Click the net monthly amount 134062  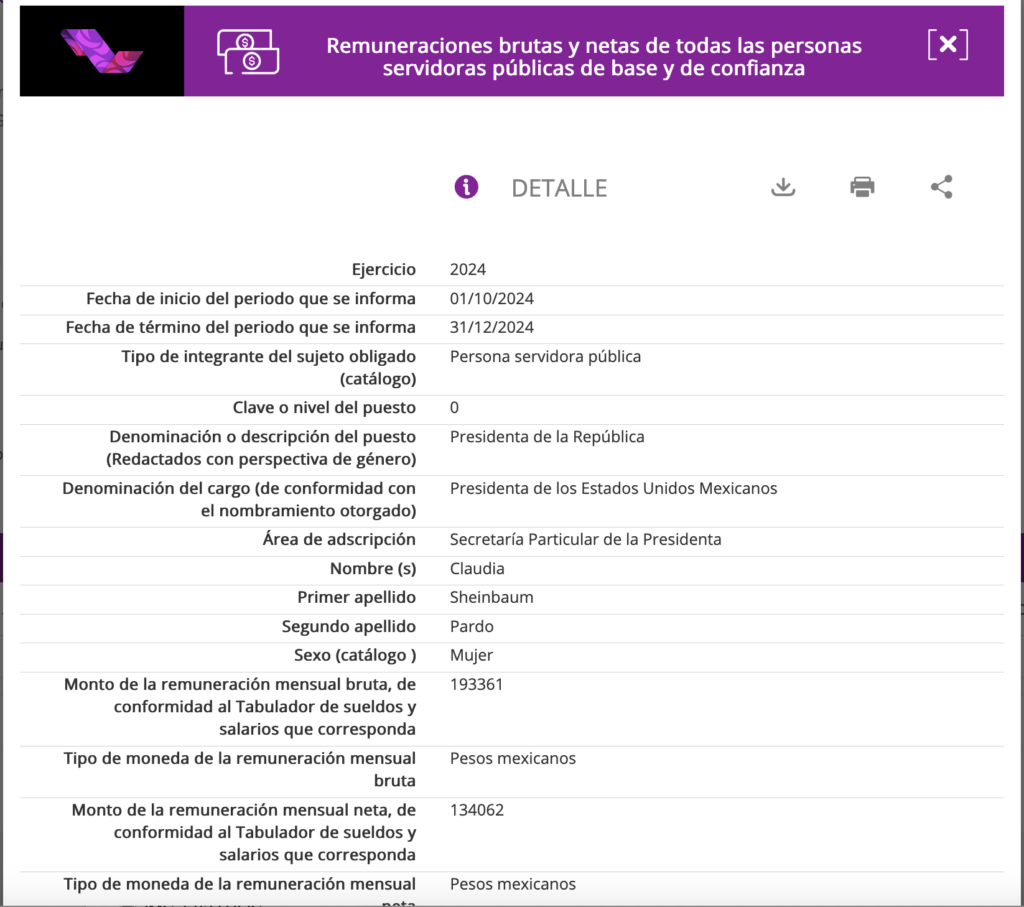[476, 809]
